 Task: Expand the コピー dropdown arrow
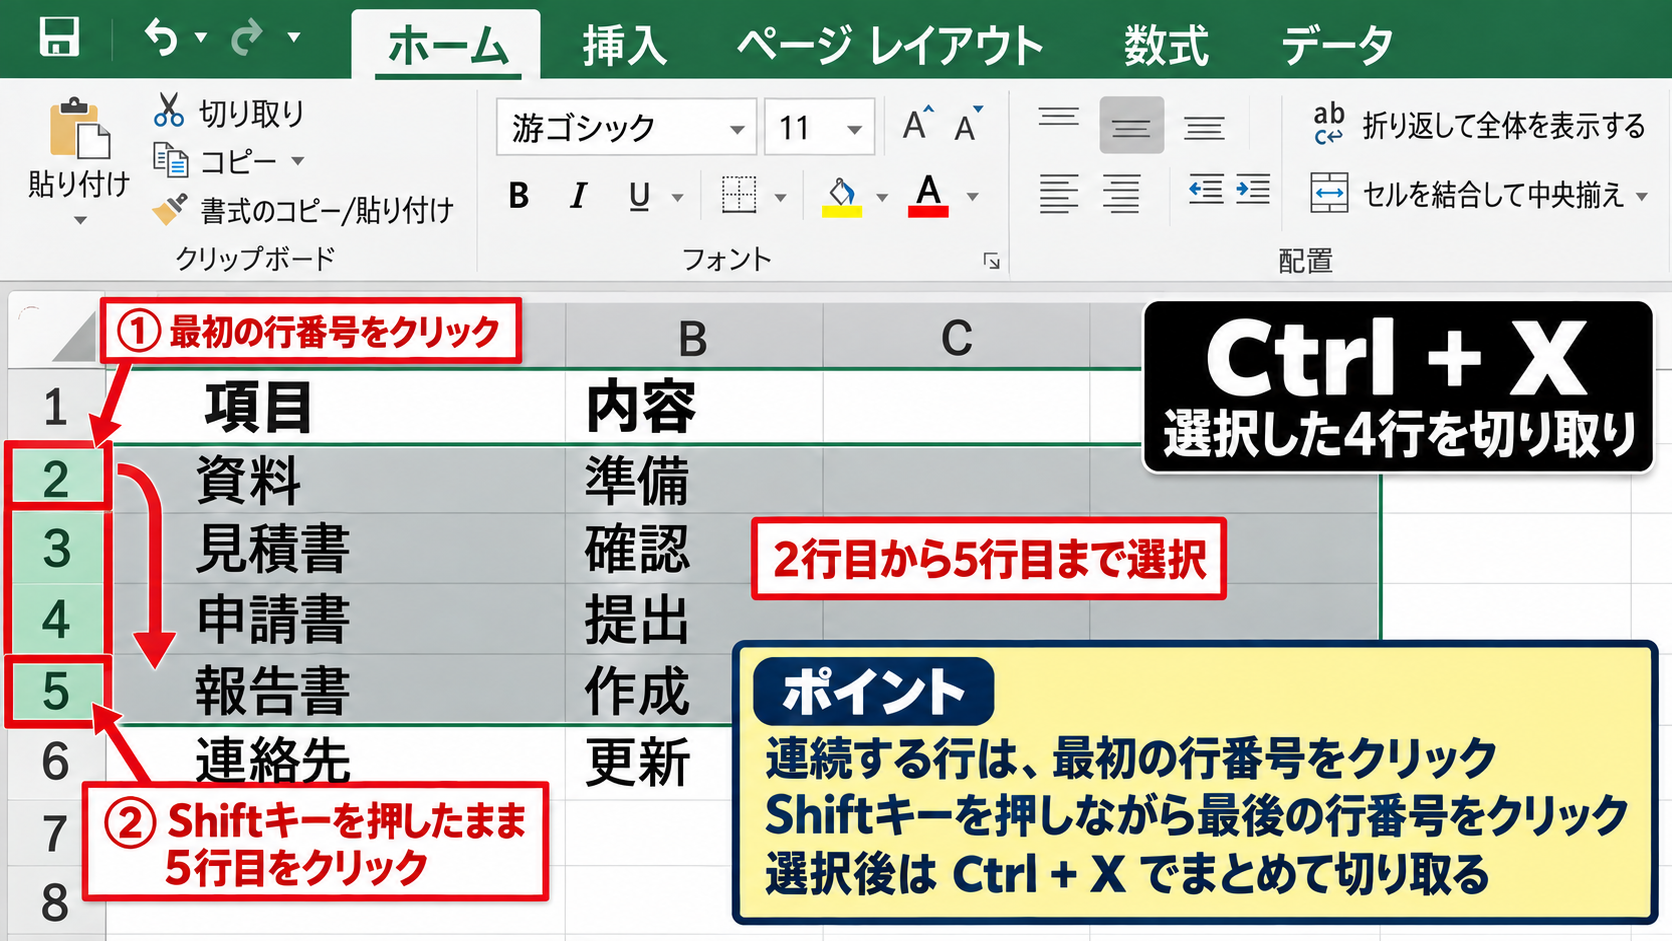point(297,161)
